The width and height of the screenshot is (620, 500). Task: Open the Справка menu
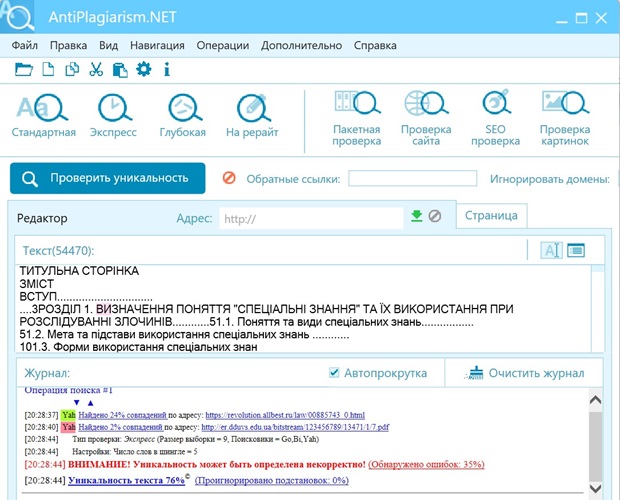tap(375, 45)
